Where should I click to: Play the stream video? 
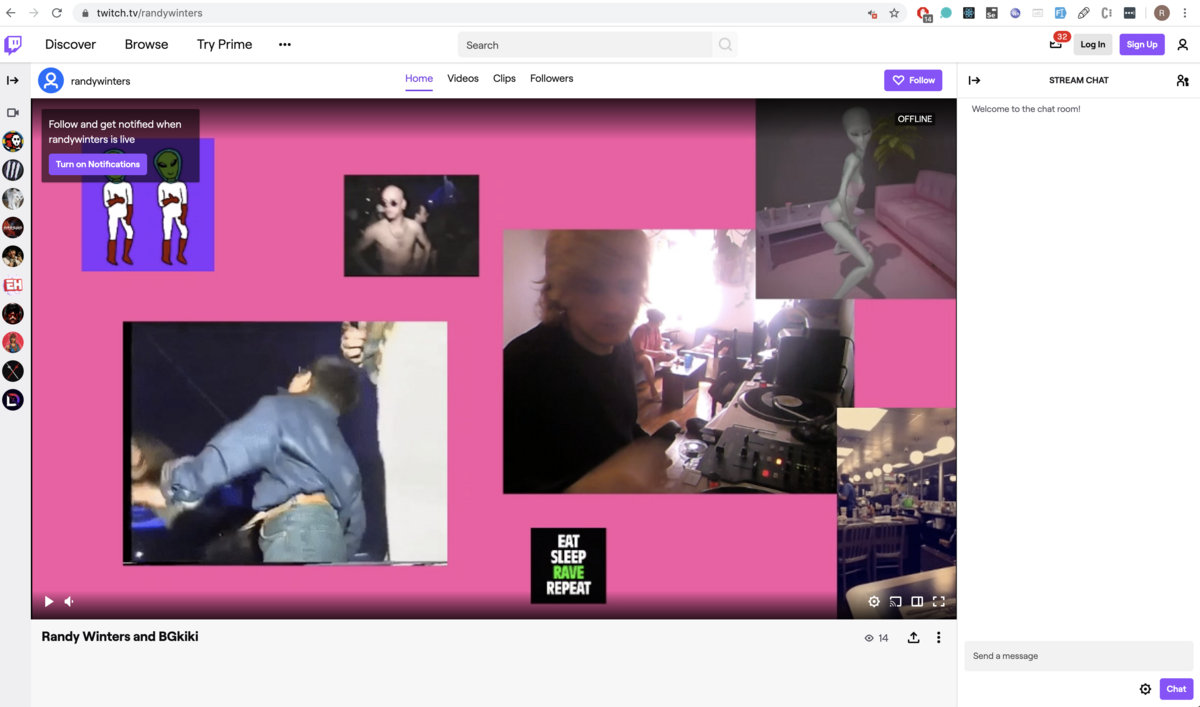(x=48, y=602)
